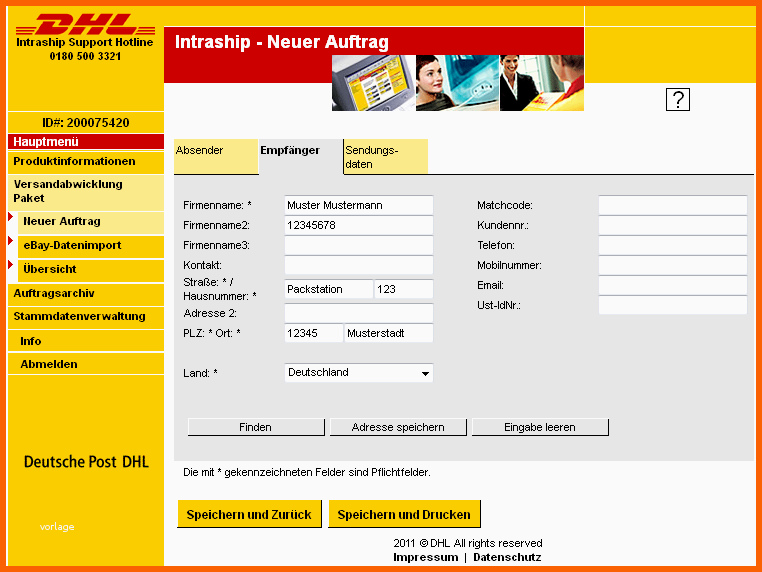Select Versandabwicklung Paket menu entry
Screen dimensions: 762x572
pyautogui.click(x=86, y=191)
